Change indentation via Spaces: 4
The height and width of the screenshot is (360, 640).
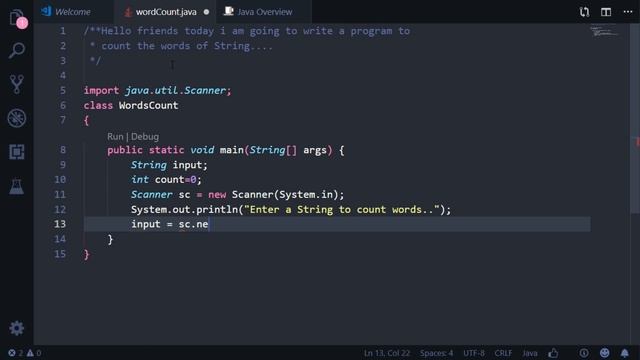(436, 353)
